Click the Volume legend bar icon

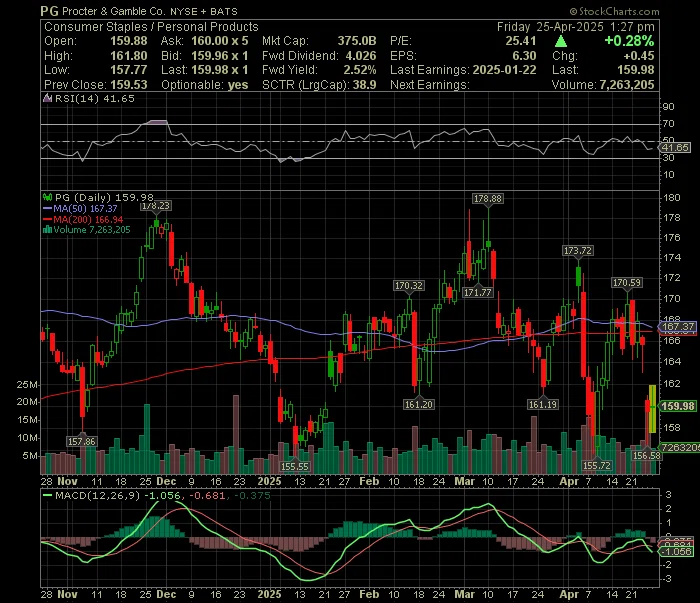47,230
